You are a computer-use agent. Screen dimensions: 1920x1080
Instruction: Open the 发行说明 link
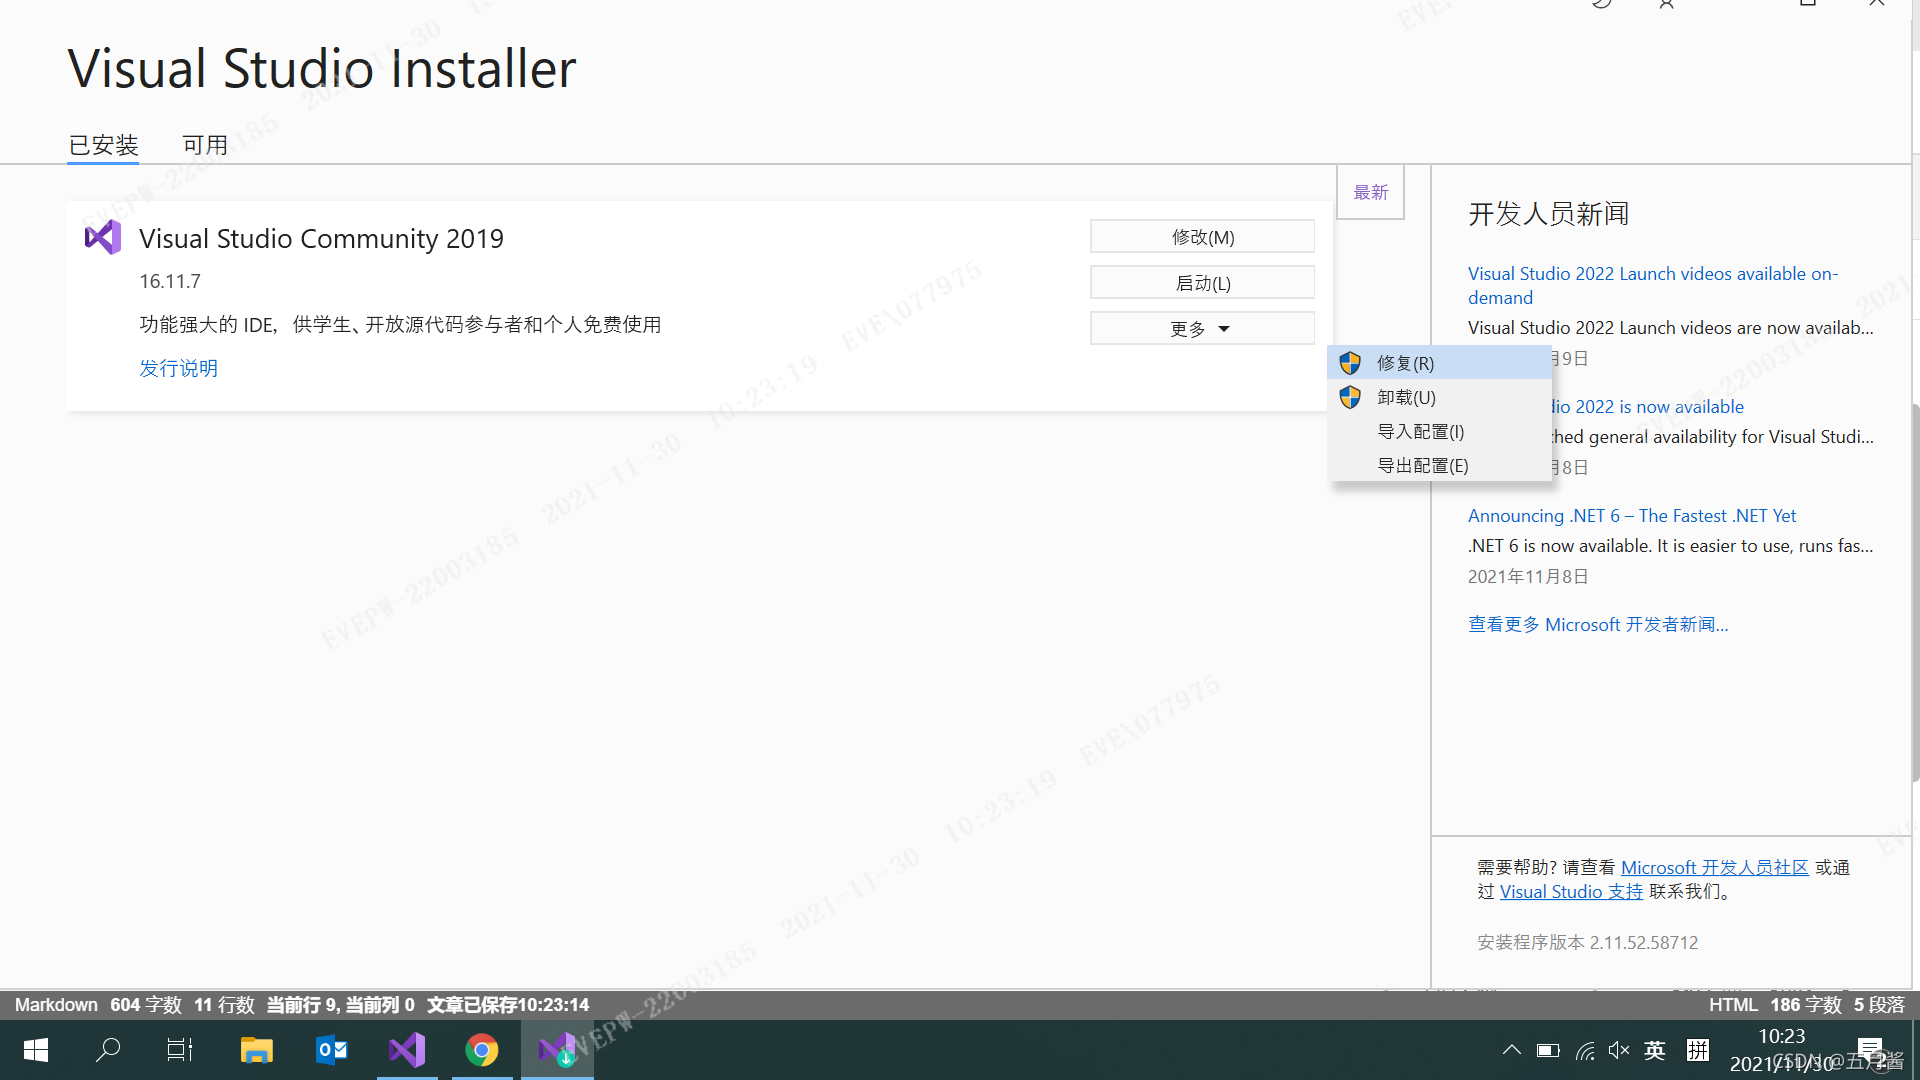click(x=178, y=368)
